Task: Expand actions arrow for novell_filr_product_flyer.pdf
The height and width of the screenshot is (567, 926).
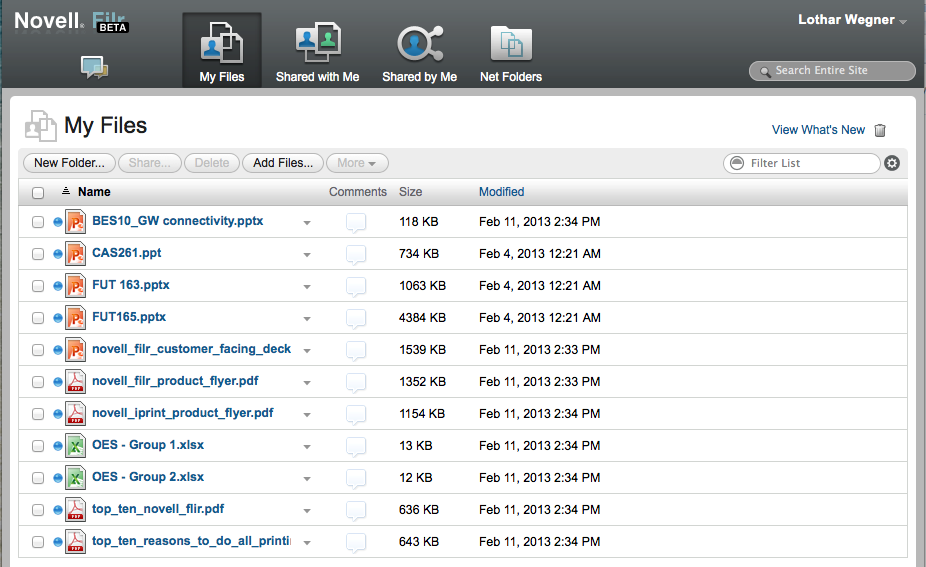Action: click(x=307, y=383)
